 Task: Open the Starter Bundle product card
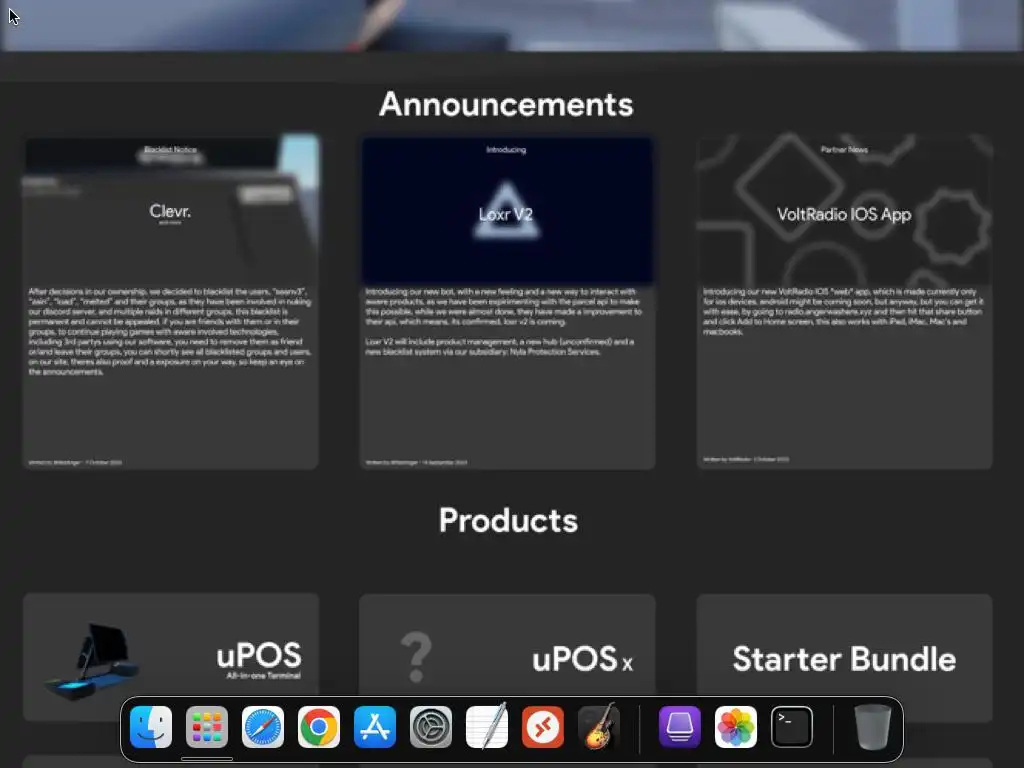844,658
